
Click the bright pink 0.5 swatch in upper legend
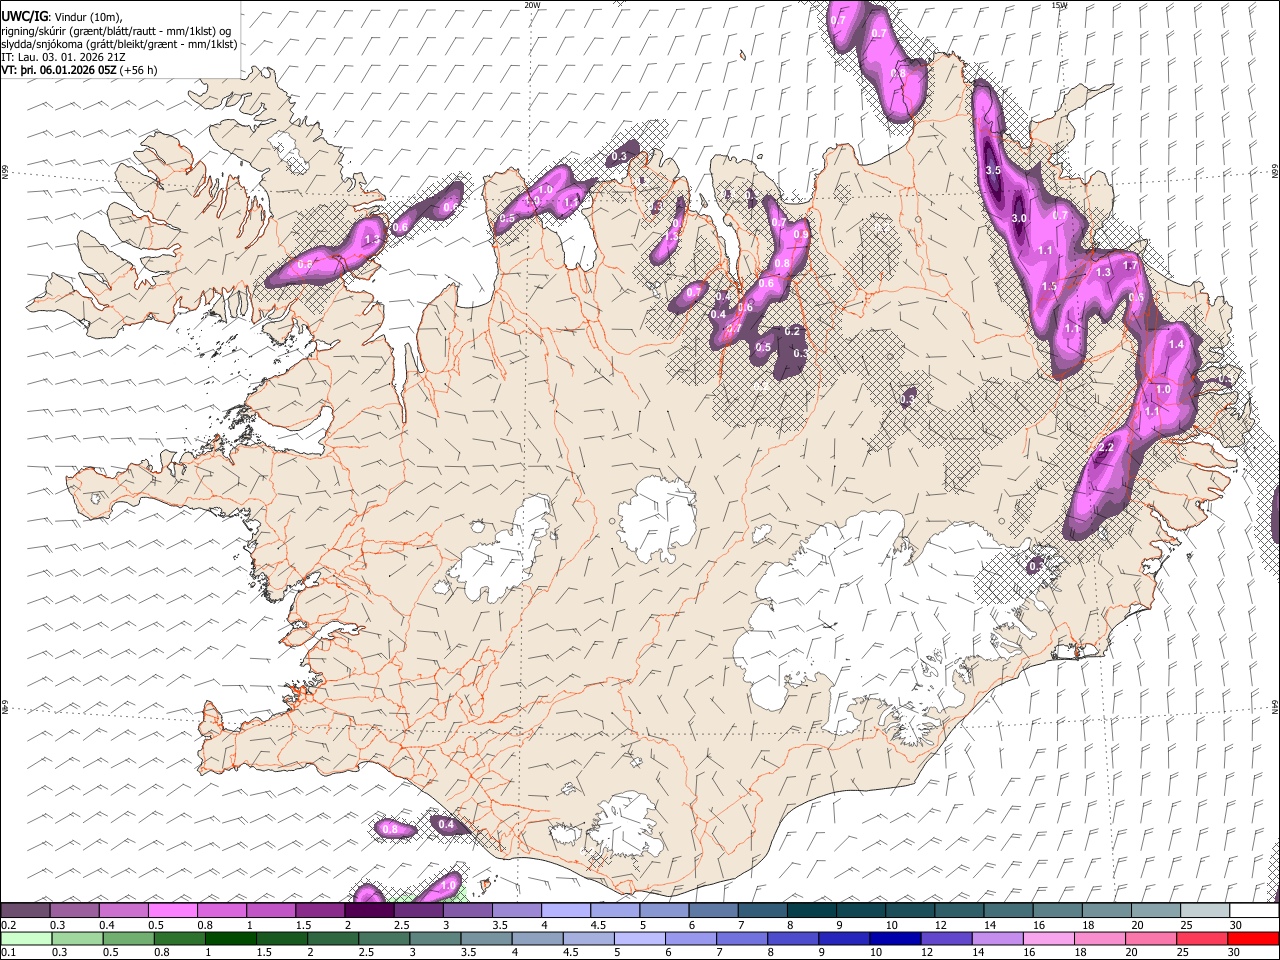172,910
